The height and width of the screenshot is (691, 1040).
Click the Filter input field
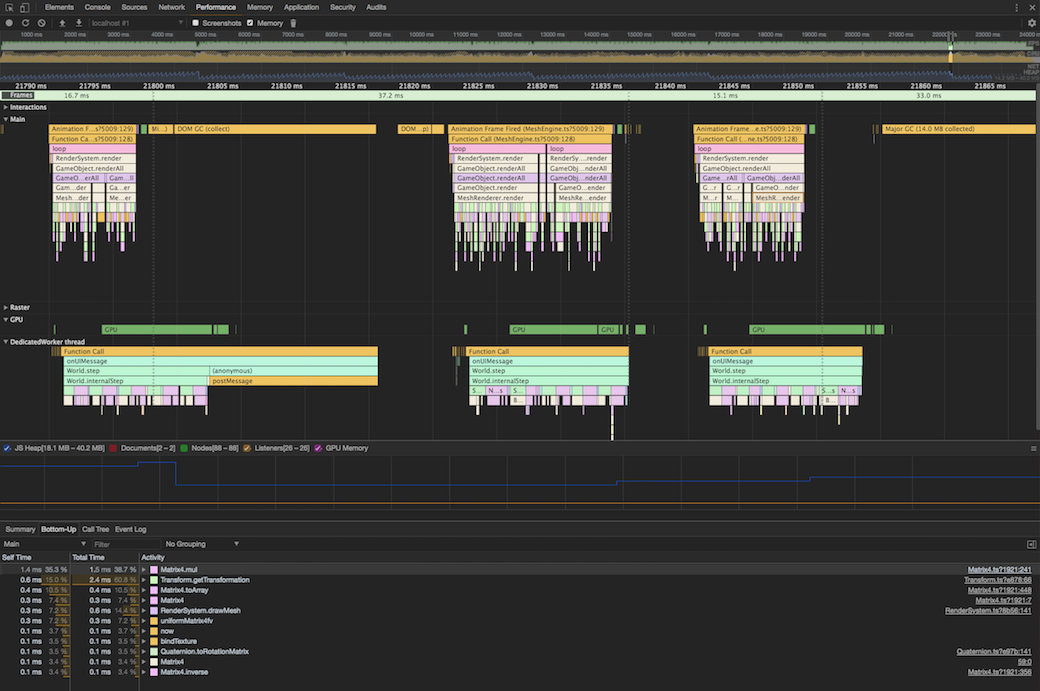coord(125,544)
